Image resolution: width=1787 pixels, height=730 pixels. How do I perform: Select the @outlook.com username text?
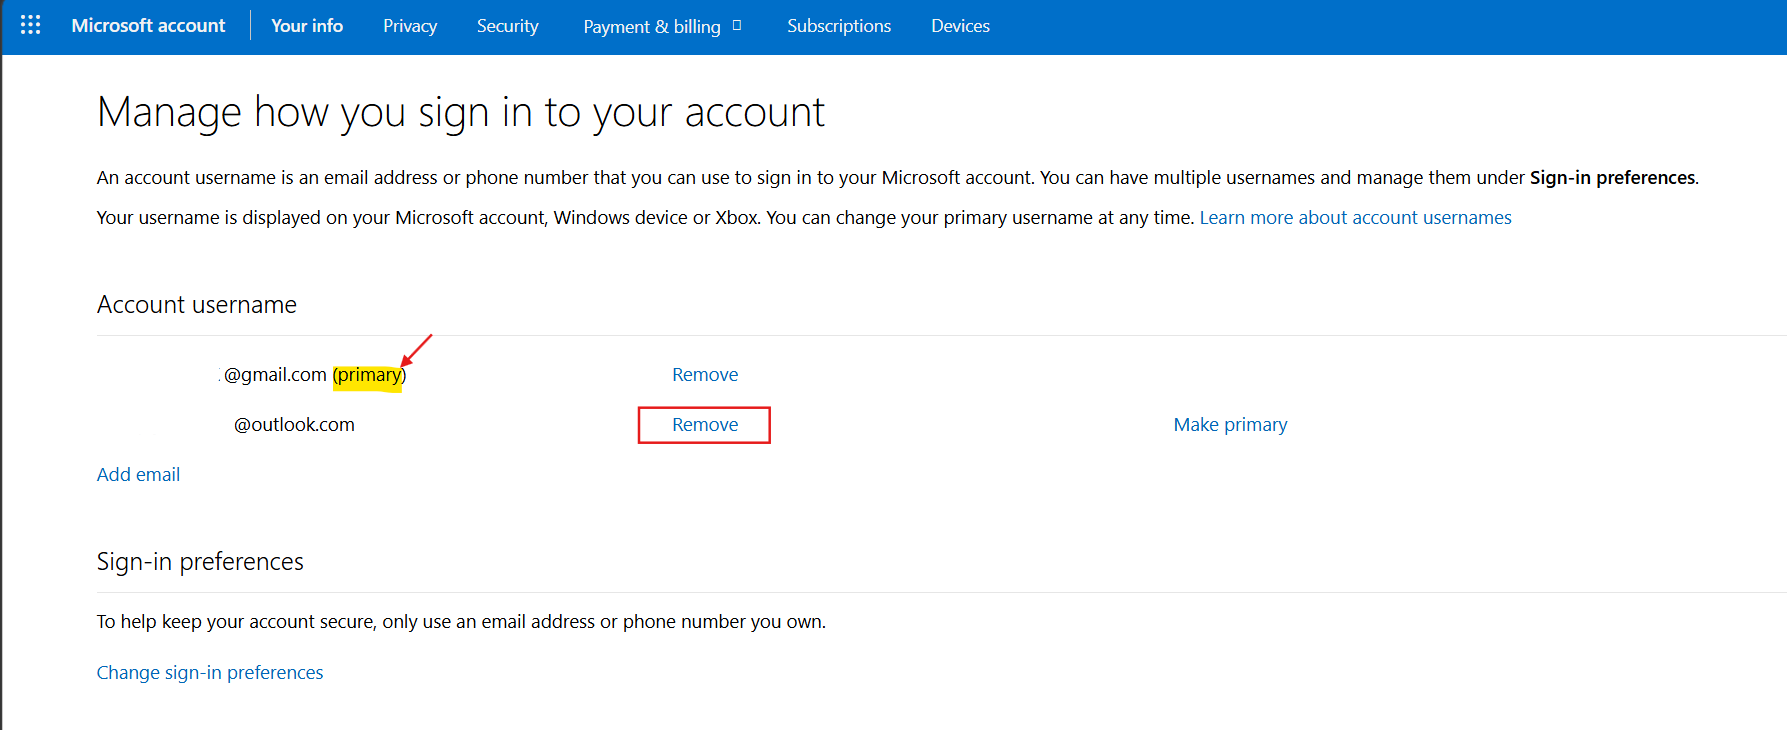click(294, 425)
